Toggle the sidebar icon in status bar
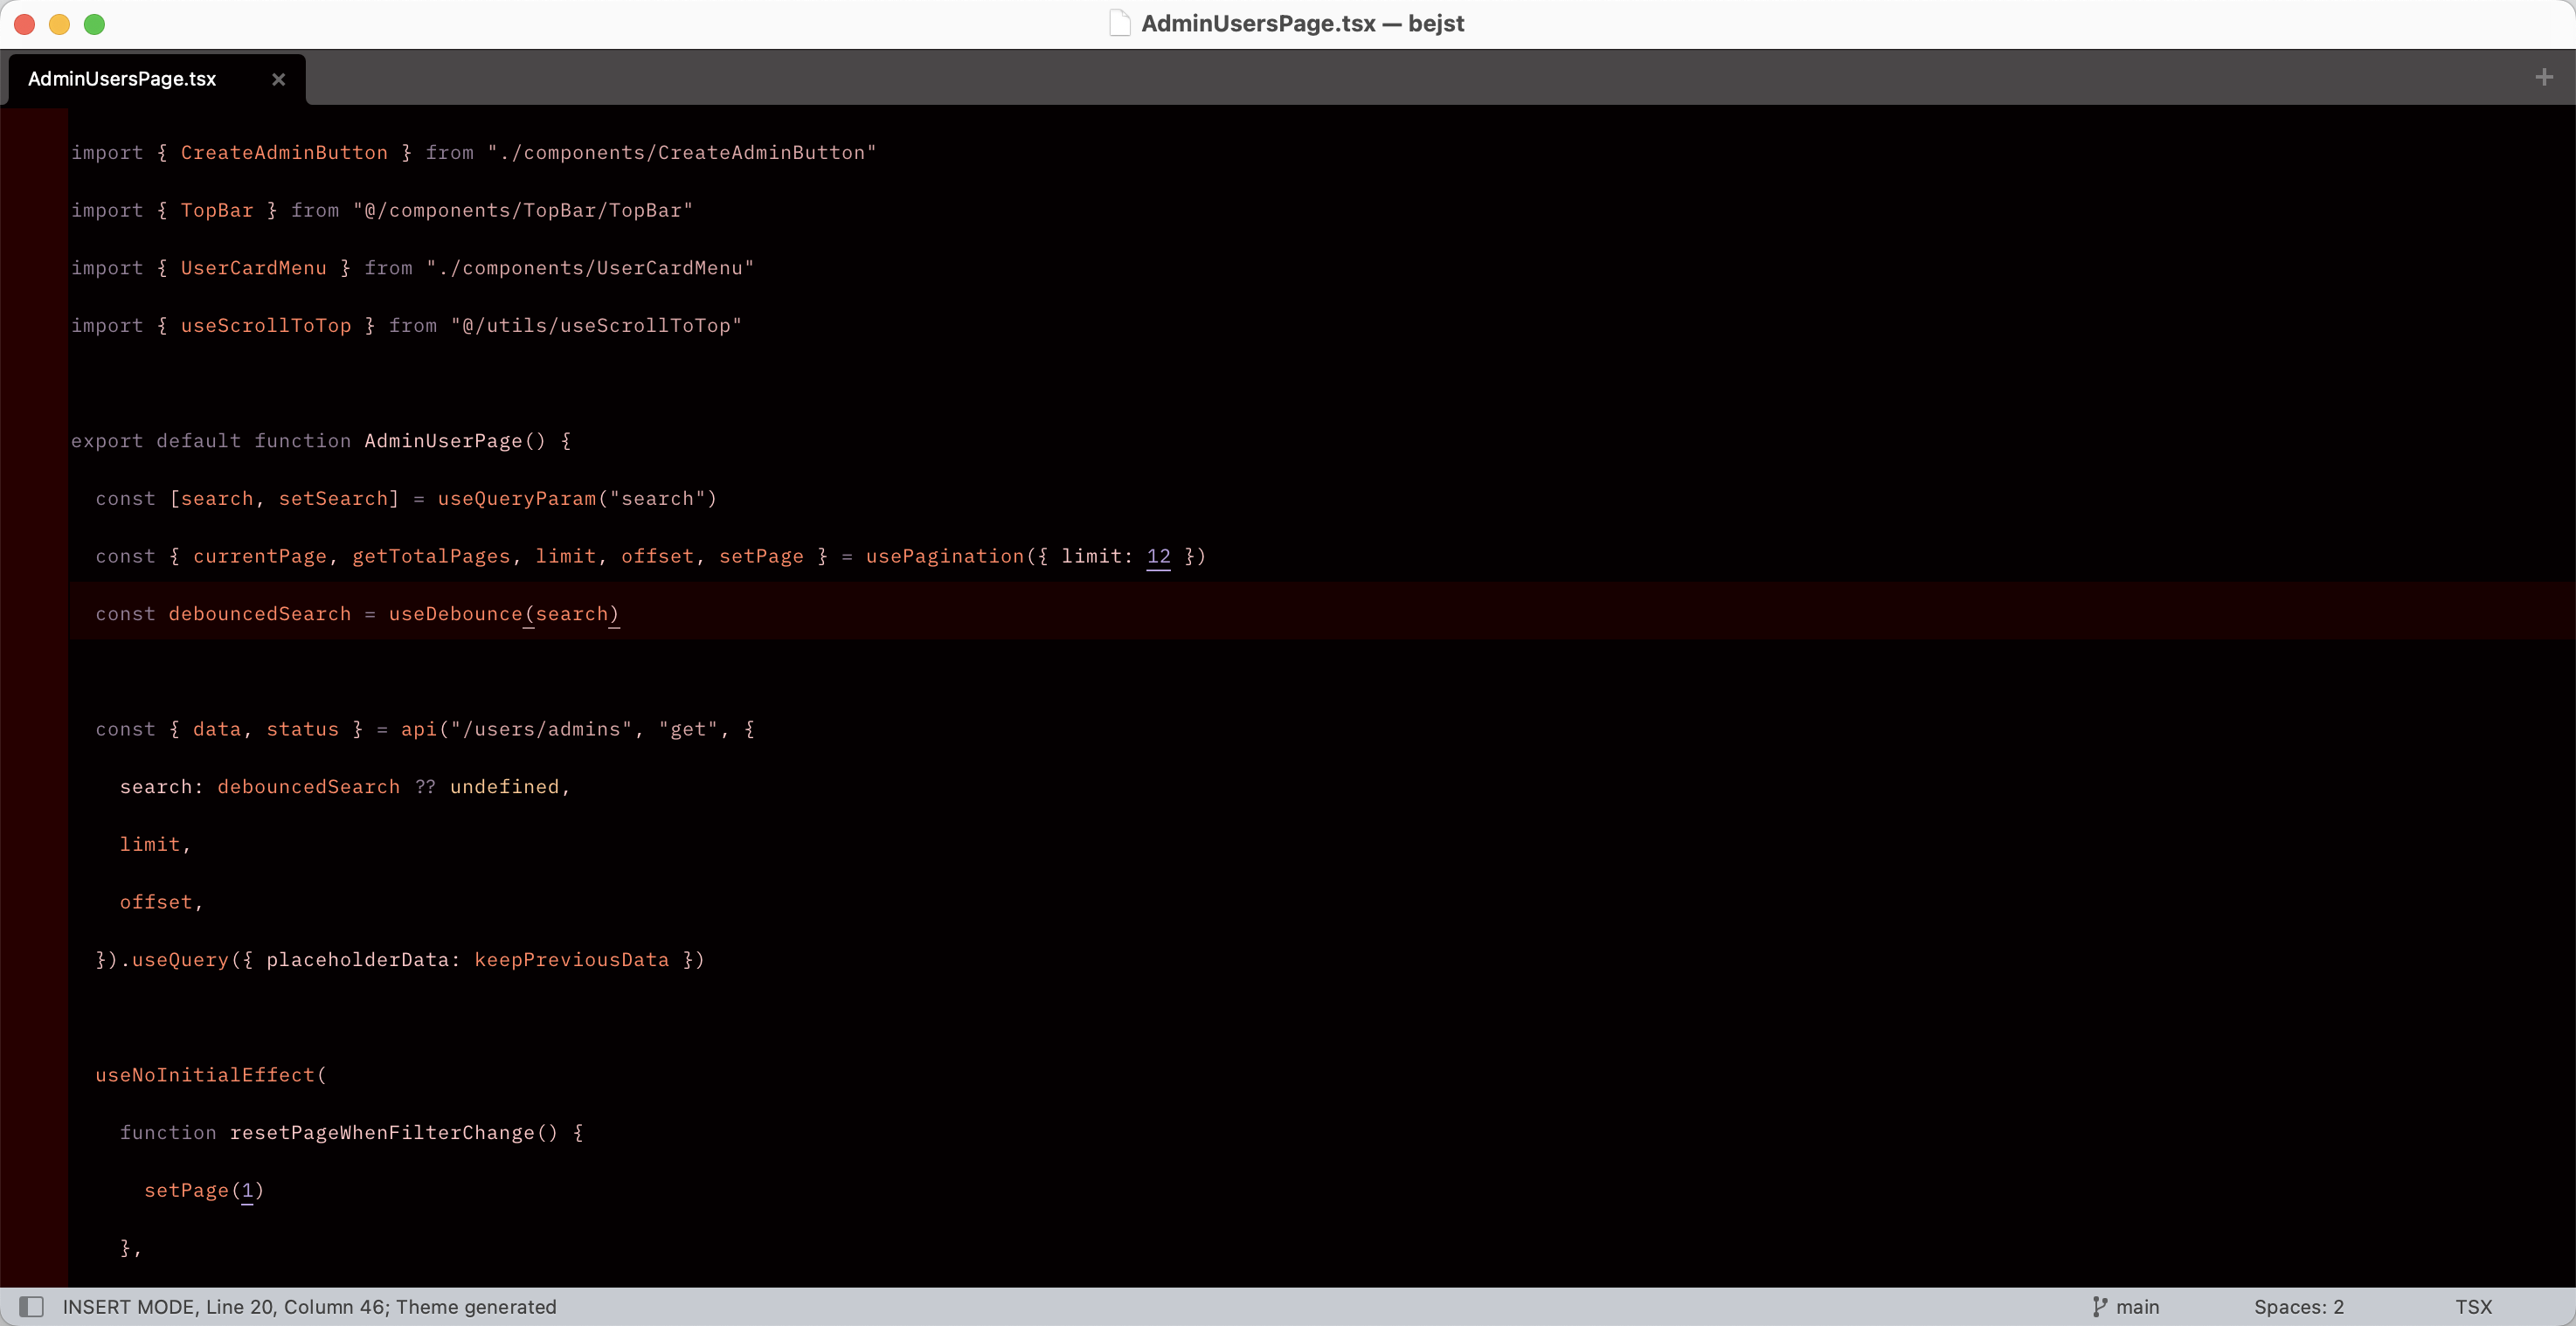The width and height of the screenshot is (2576, 1326). point(32,1306)
